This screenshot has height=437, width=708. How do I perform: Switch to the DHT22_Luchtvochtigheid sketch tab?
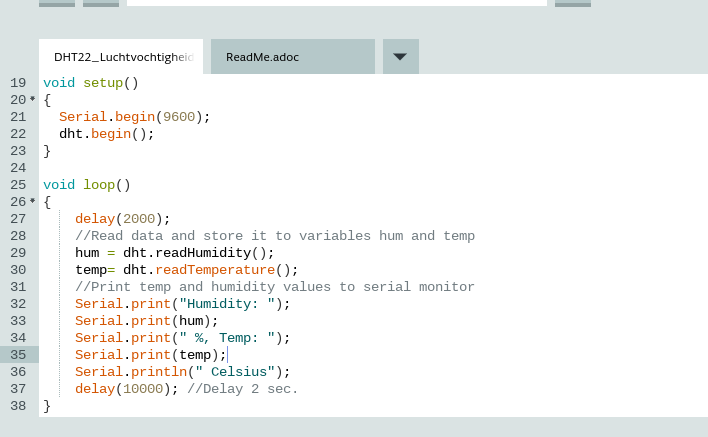click(x=121, y=57)
